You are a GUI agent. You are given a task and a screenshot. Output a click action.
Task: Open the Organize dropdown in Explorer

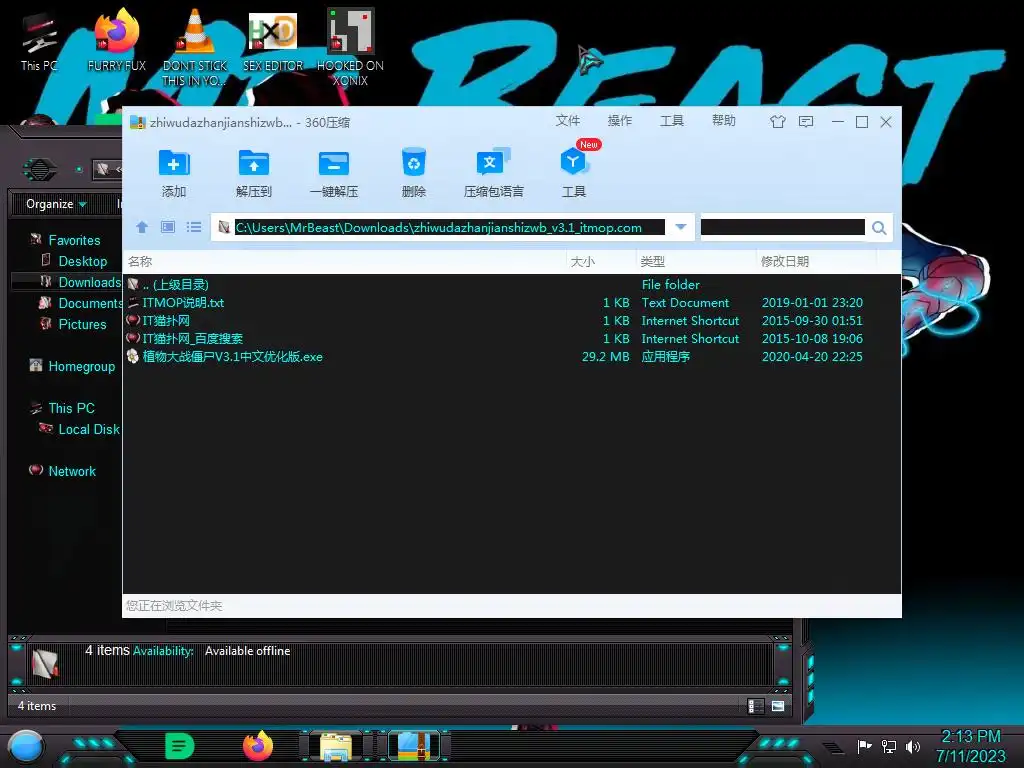(56, 204)
